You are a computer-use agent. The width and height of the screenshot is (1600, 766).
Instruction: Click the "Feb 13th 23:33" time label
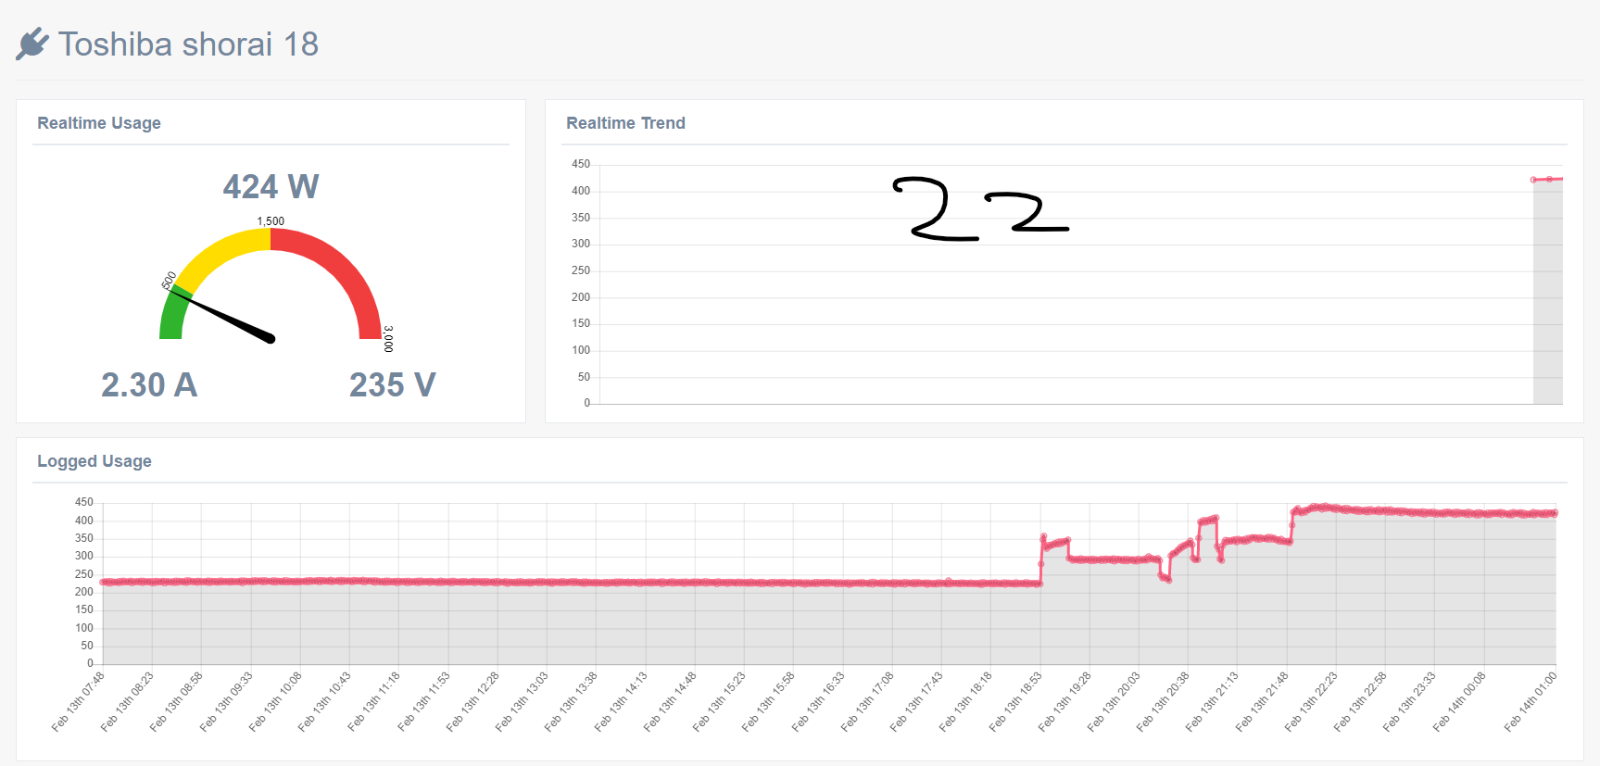(1410, 702)
